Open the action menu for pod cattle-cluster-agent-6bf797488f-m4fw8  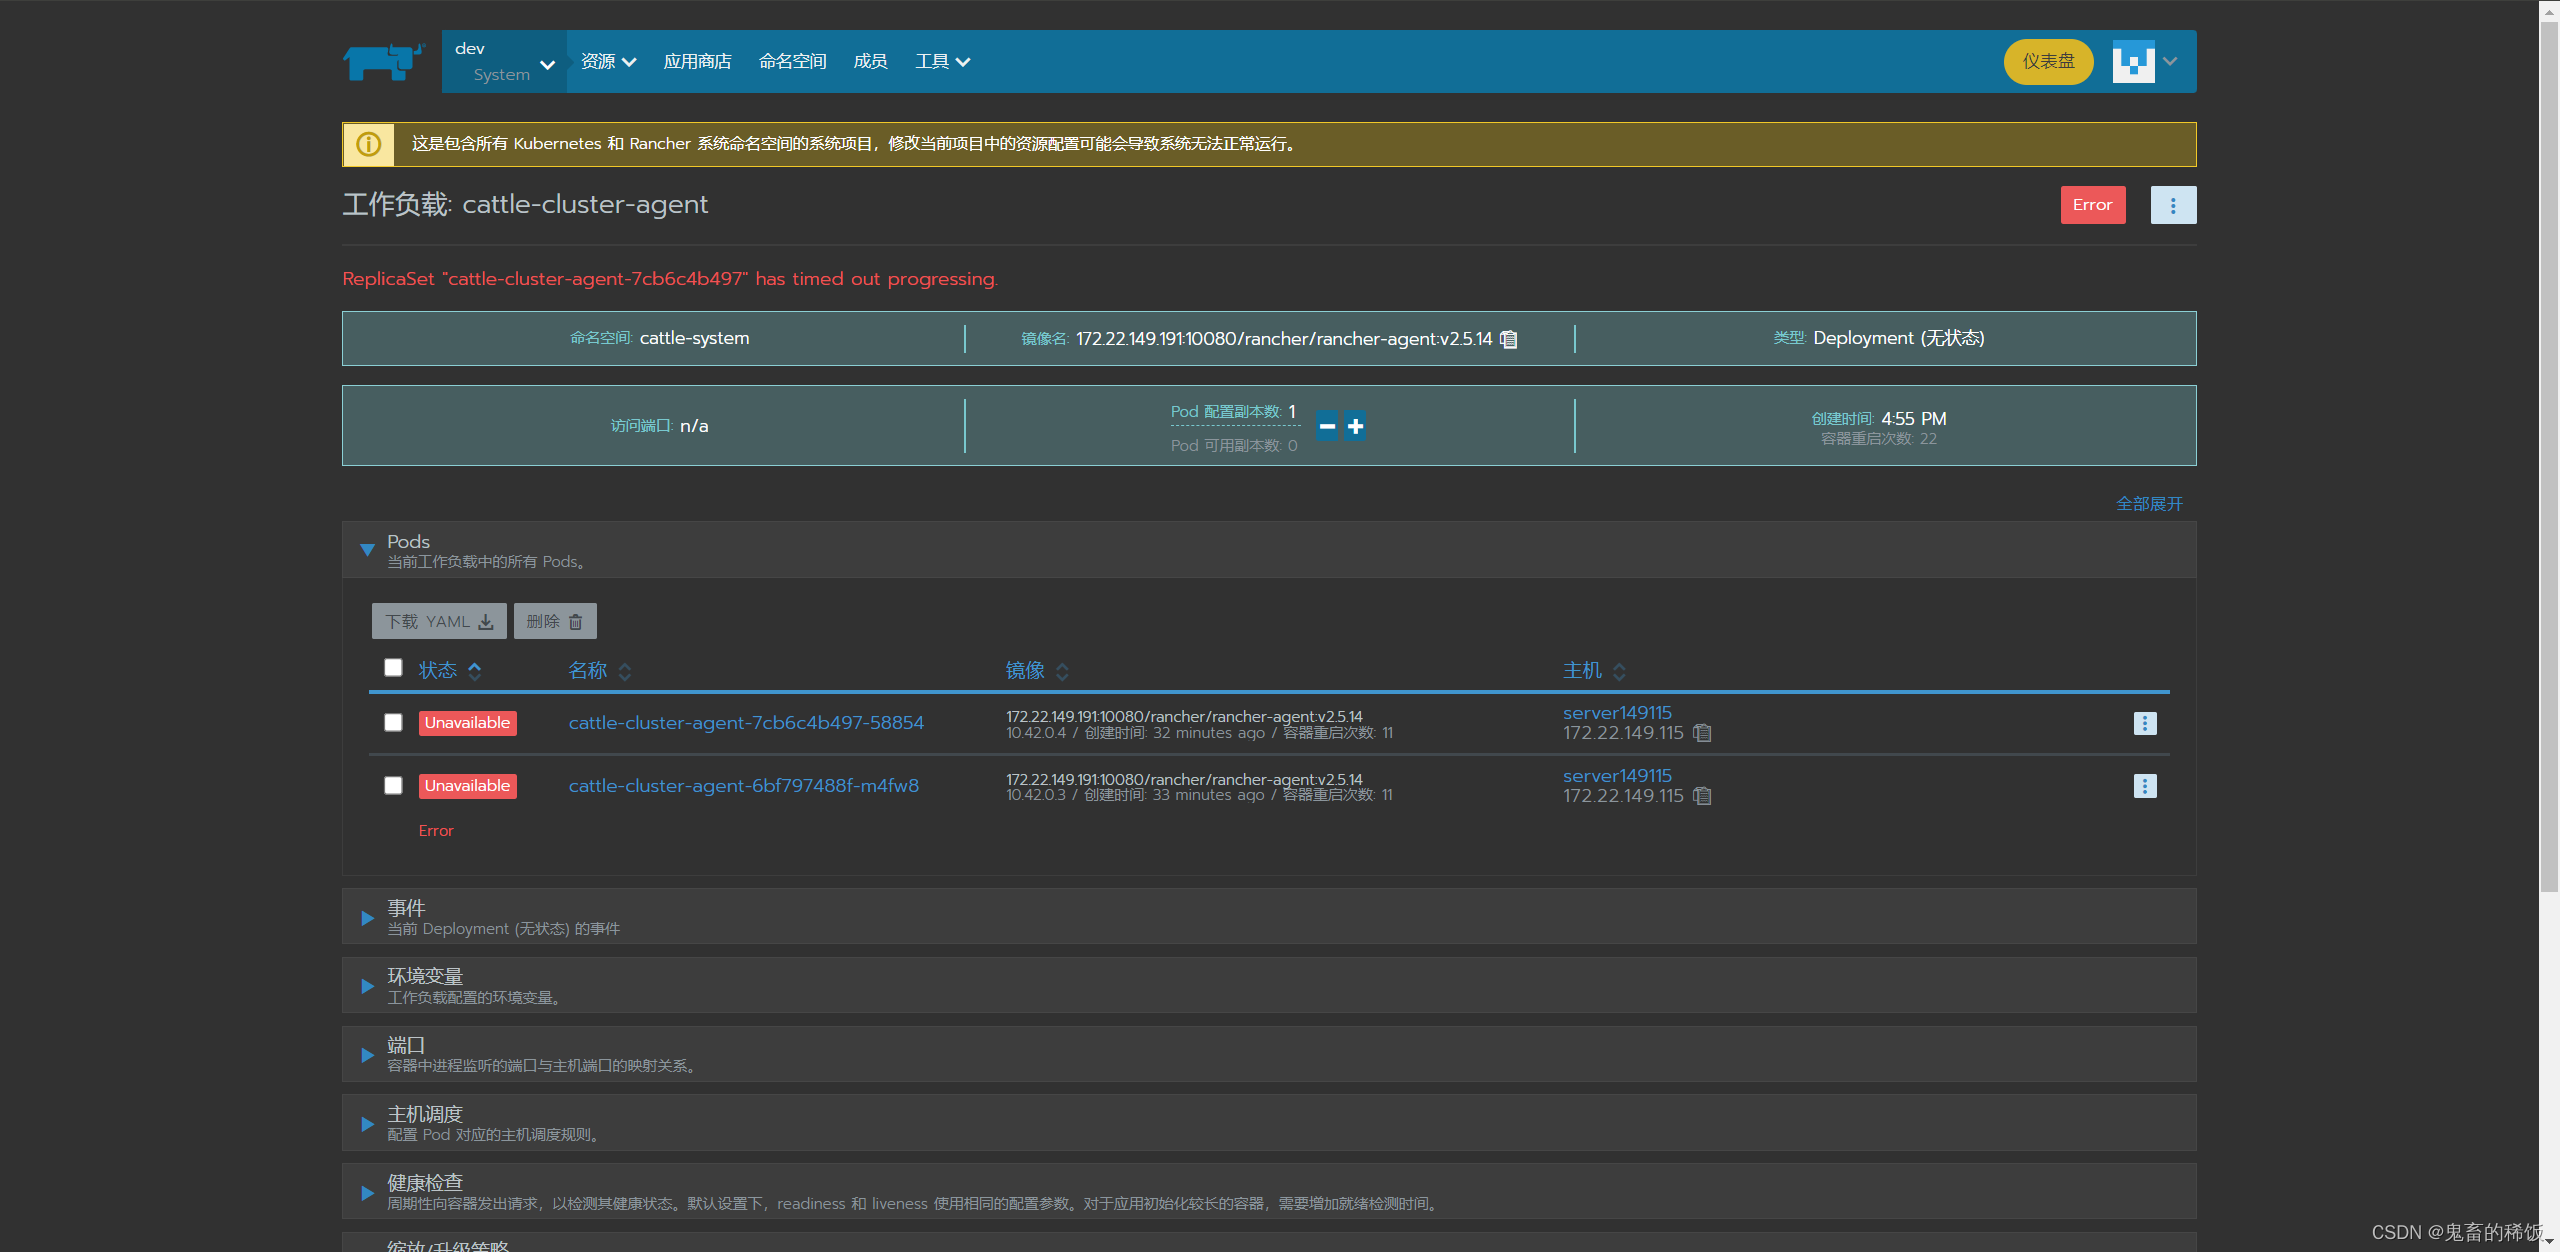tap(2144, 786)
